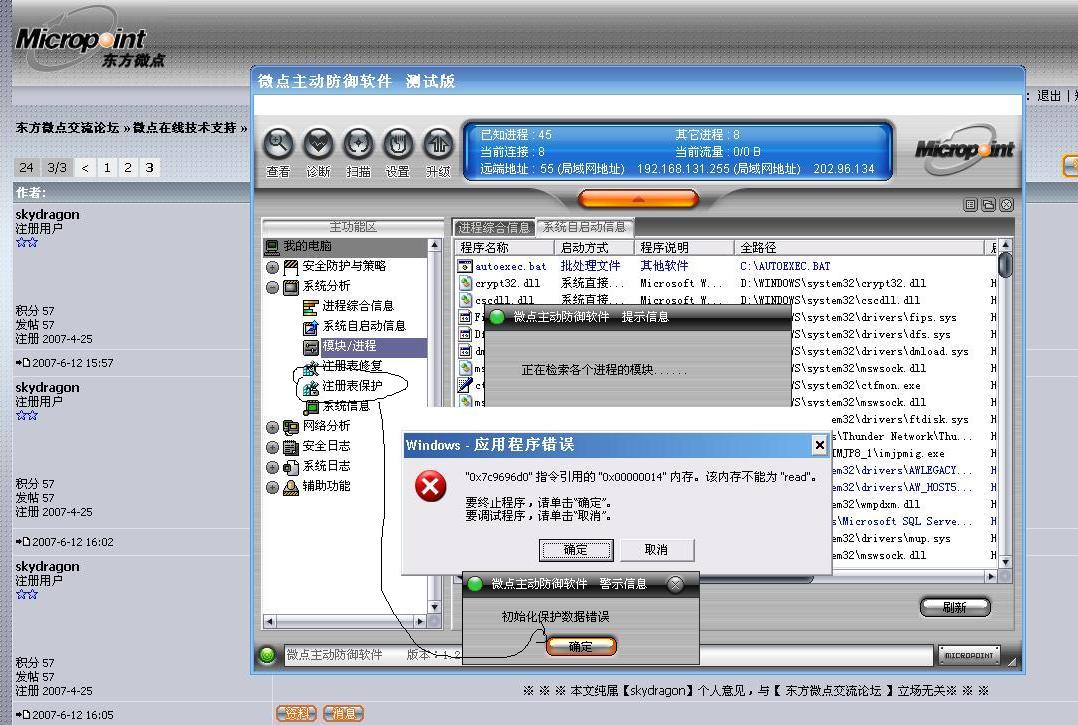
Task: Open 系统信息 in the tree
Action: point(346,406)
